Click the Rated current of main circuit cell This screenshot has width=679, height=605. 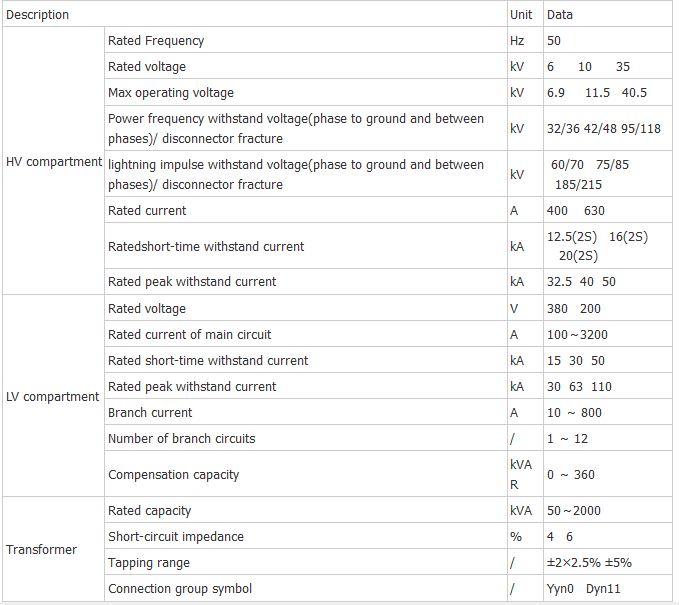click(x=190, y=335)
